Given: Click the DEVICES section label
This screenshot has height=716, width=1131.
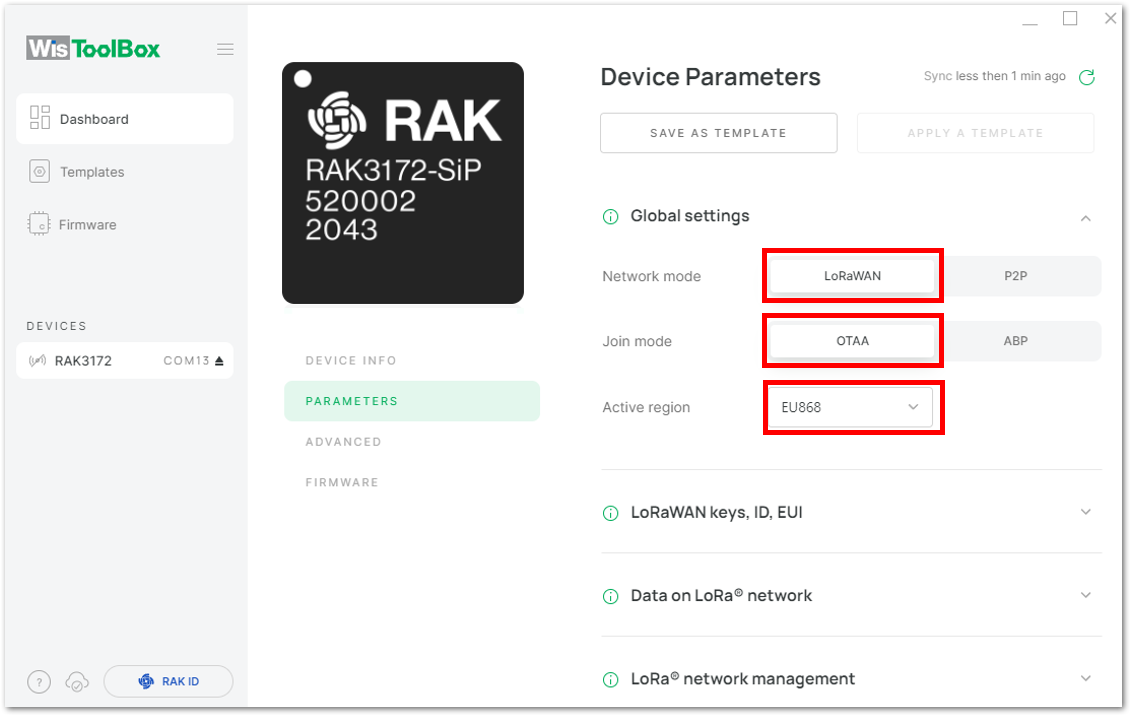Looking at the screenshot, I should coord(56,326).
